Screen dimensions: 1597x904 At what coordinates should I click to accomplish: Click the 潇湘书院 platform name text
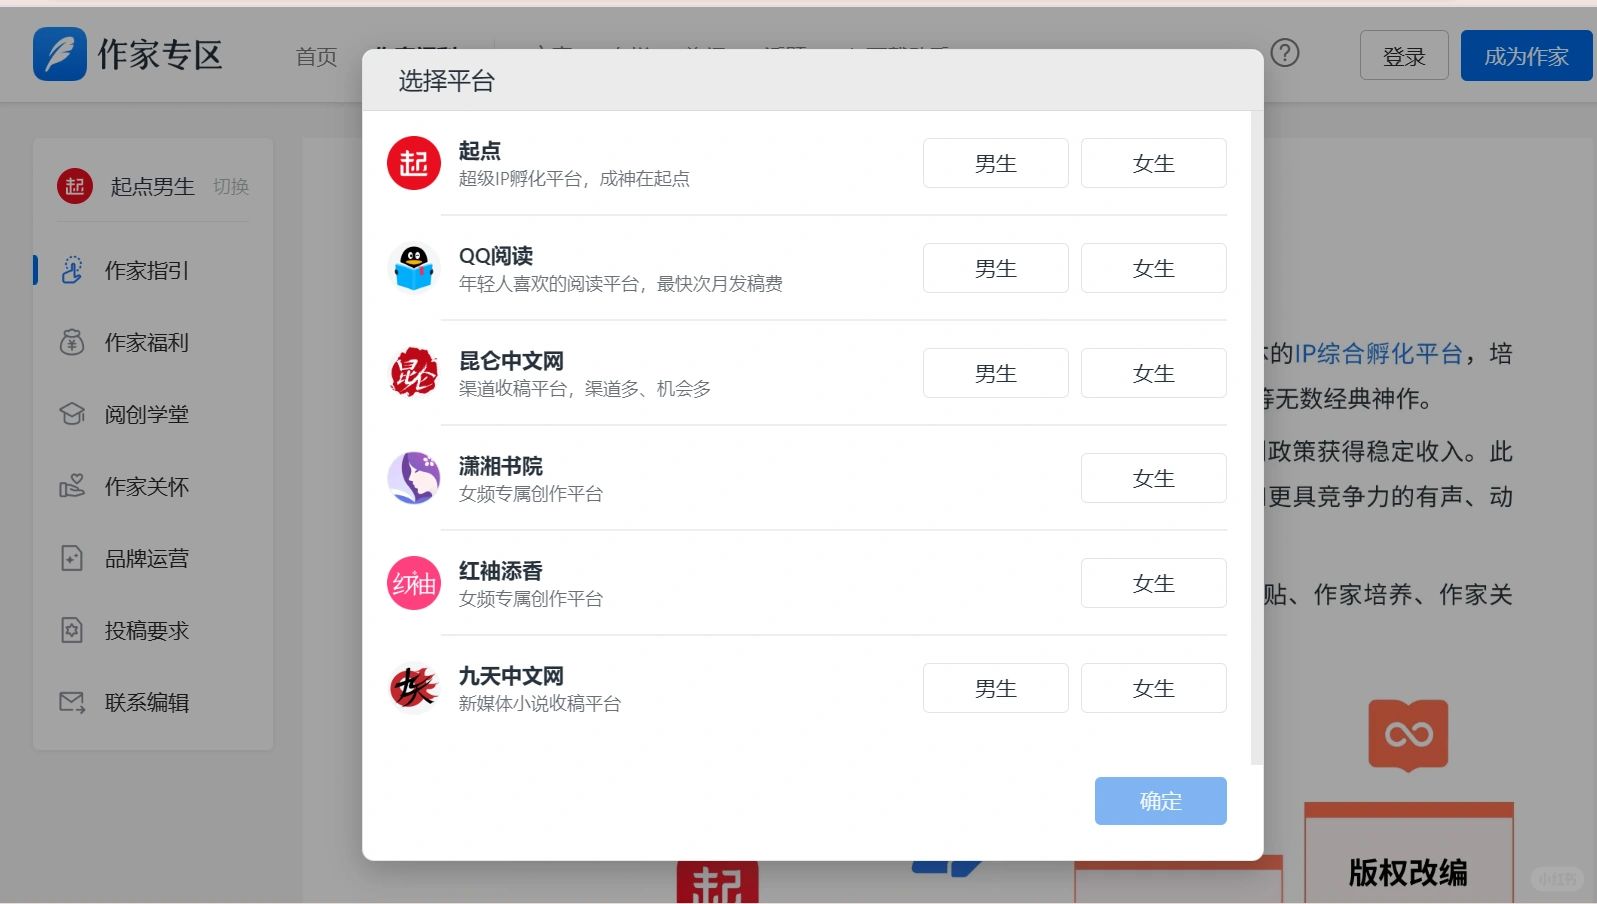[x=501, y=466]
